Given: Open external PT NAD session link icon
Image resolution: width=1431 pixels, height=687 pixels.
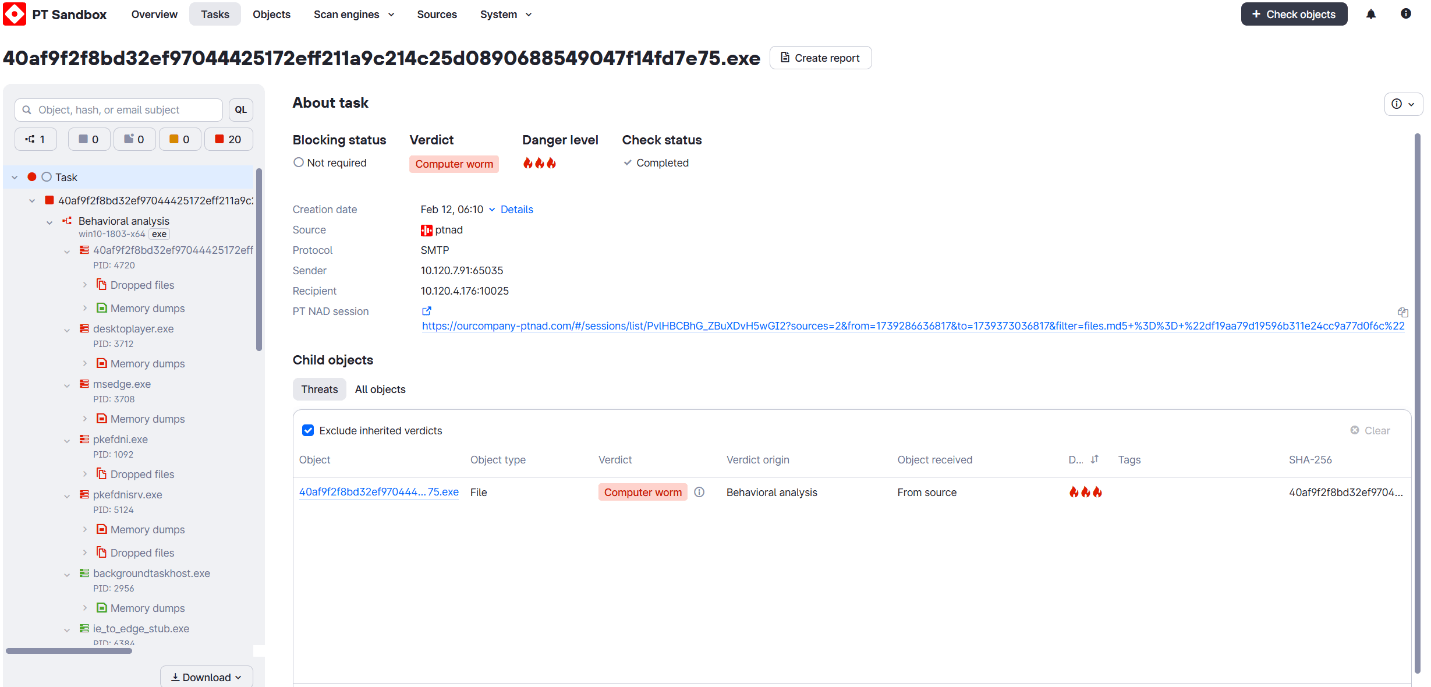Looking at the screenshot, I should coord(427,311).
